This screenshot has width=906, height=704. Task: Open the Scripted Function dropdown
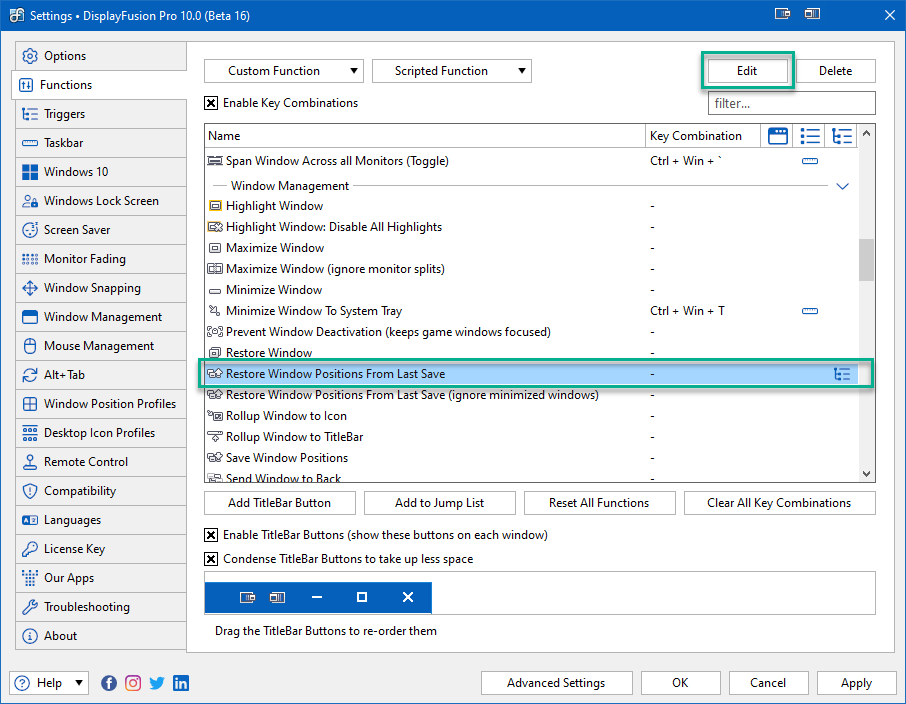click(452, 71)
